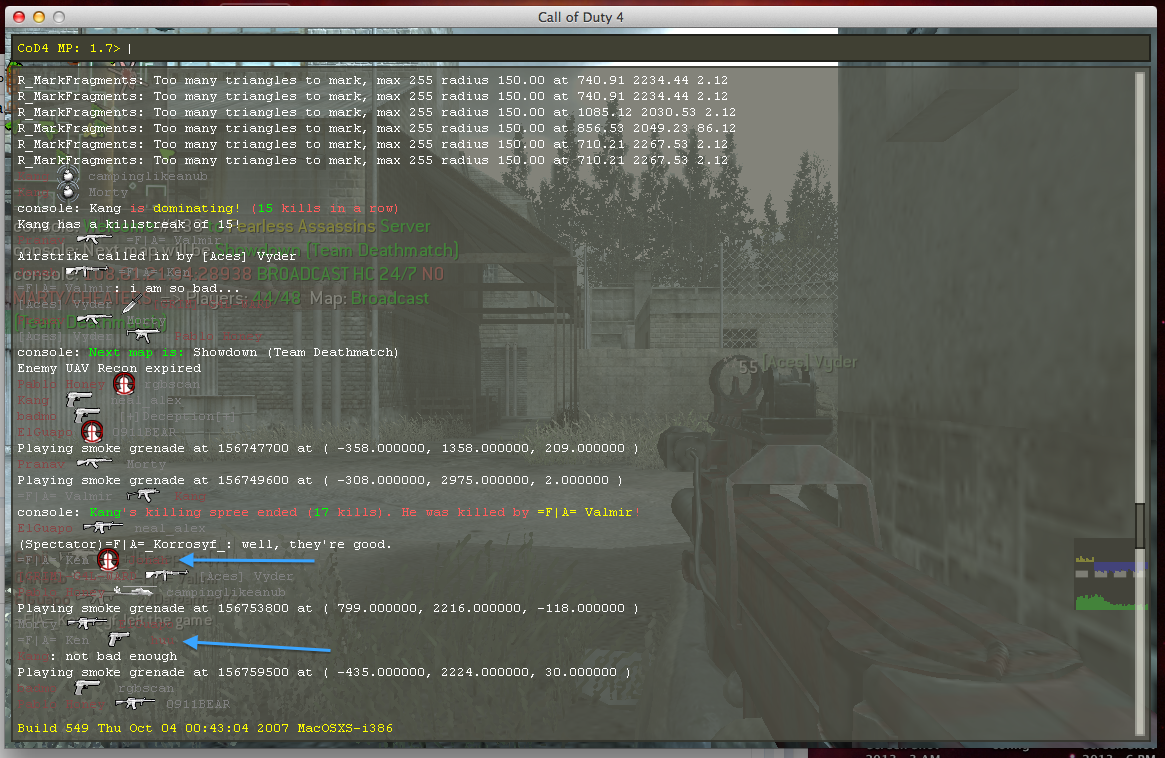The width and height of the screenshot is (1165, 758).
Task: Click the smoke grenade line at 156747700
Action: tap(328, 448)
